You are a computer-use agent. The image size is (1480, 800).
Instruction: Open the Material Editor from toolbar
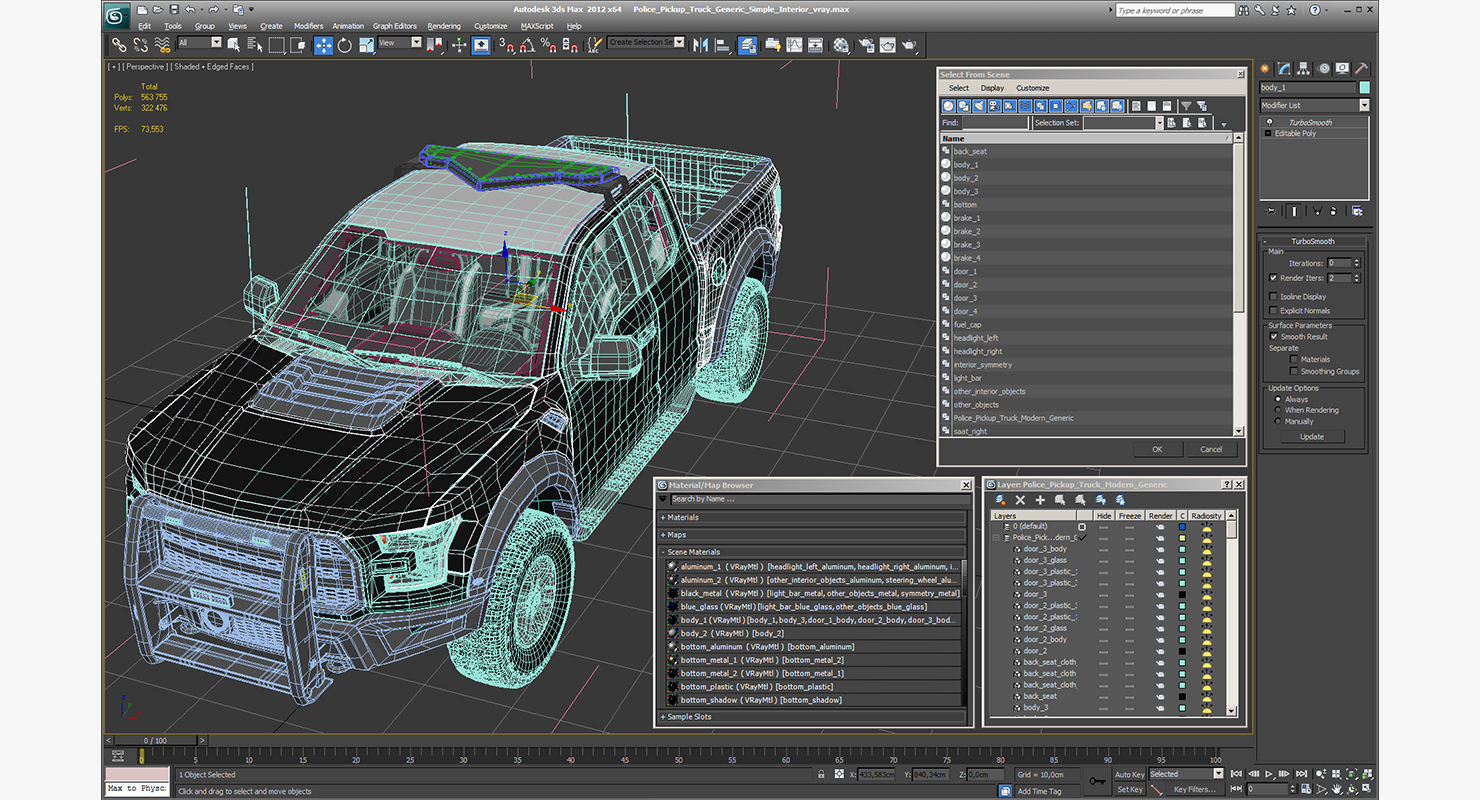[x=841, y=45]
